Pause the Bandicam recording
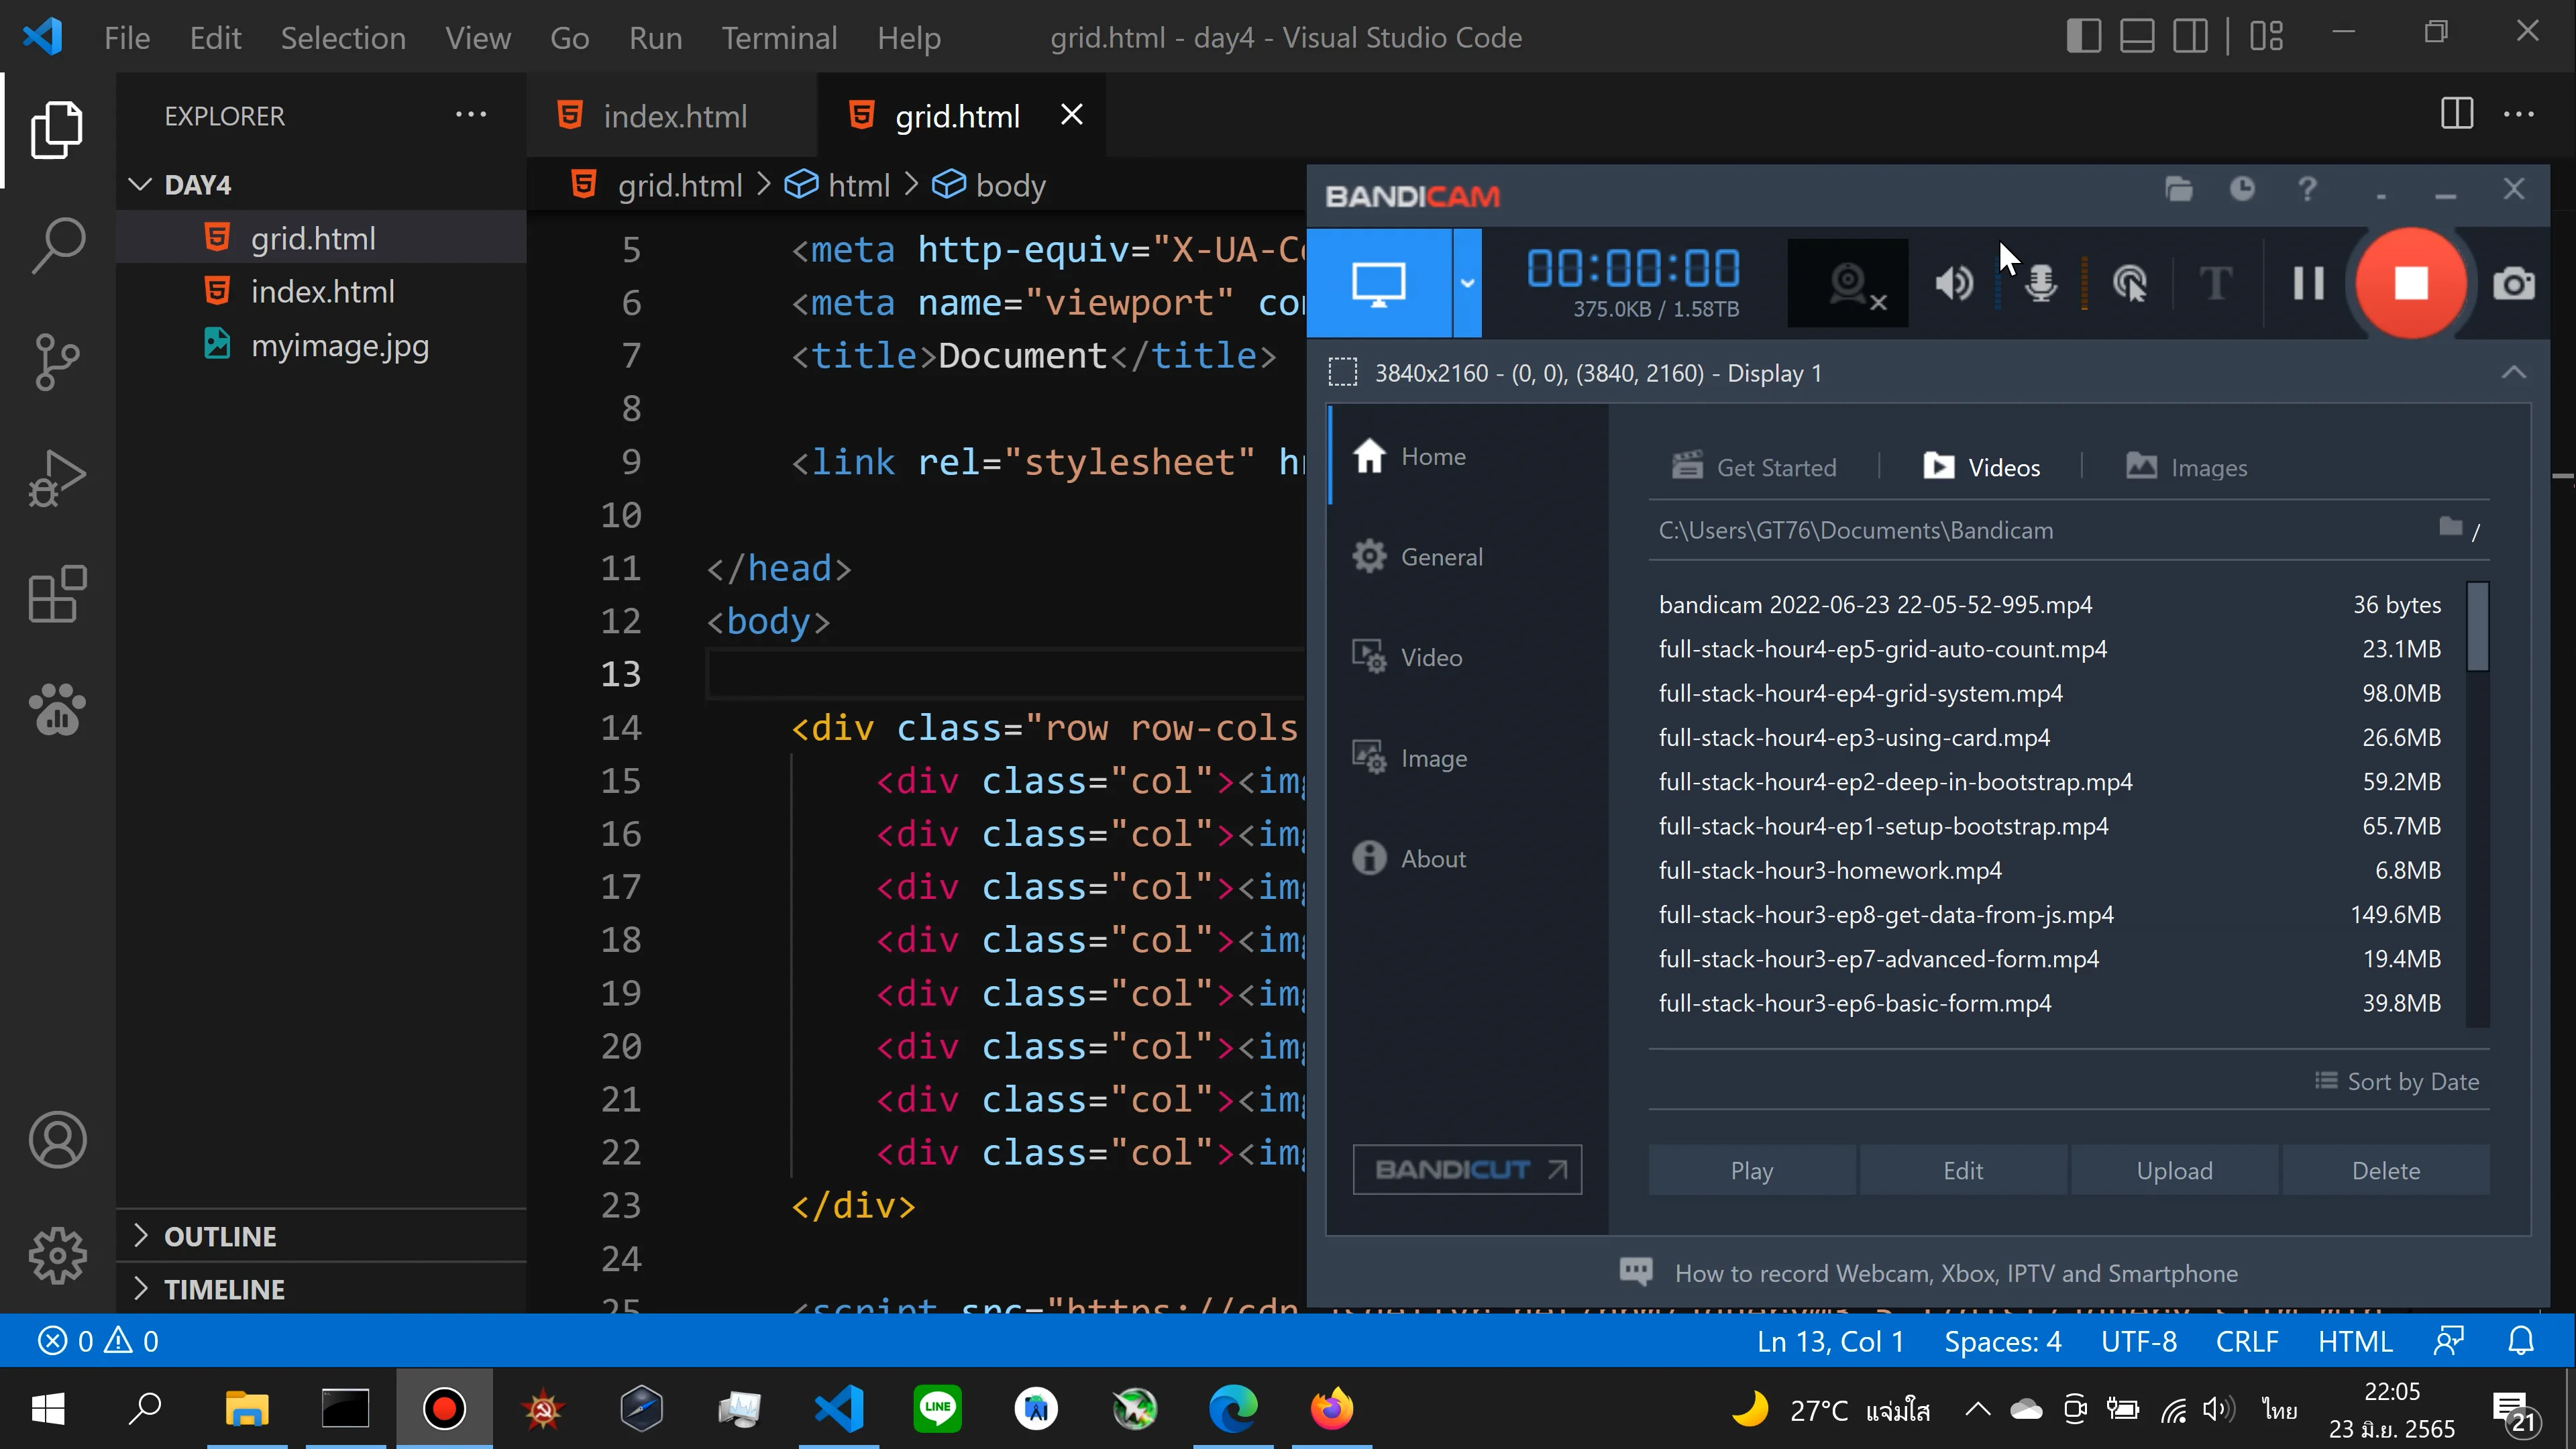 pos(2308,283)
